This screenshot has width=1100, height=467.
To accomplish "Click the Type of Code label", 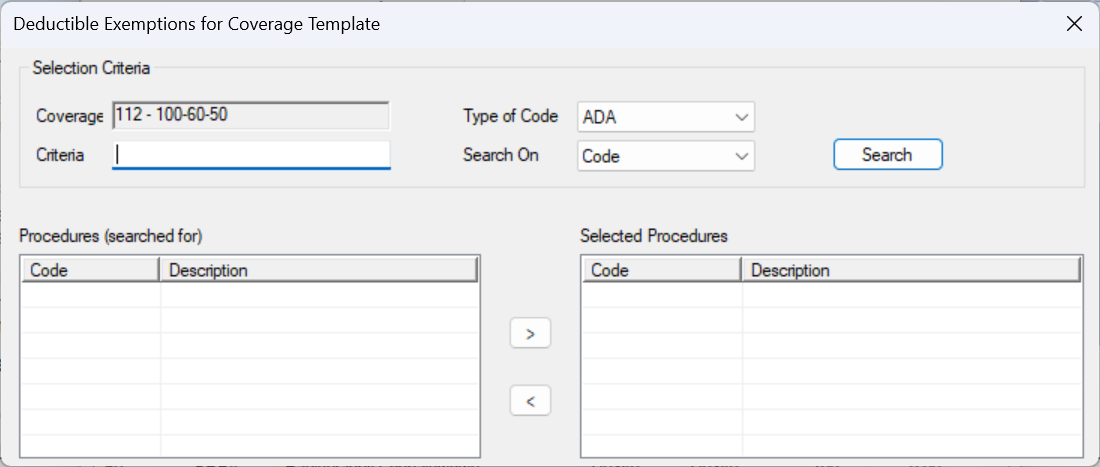I will coord(510,116).
